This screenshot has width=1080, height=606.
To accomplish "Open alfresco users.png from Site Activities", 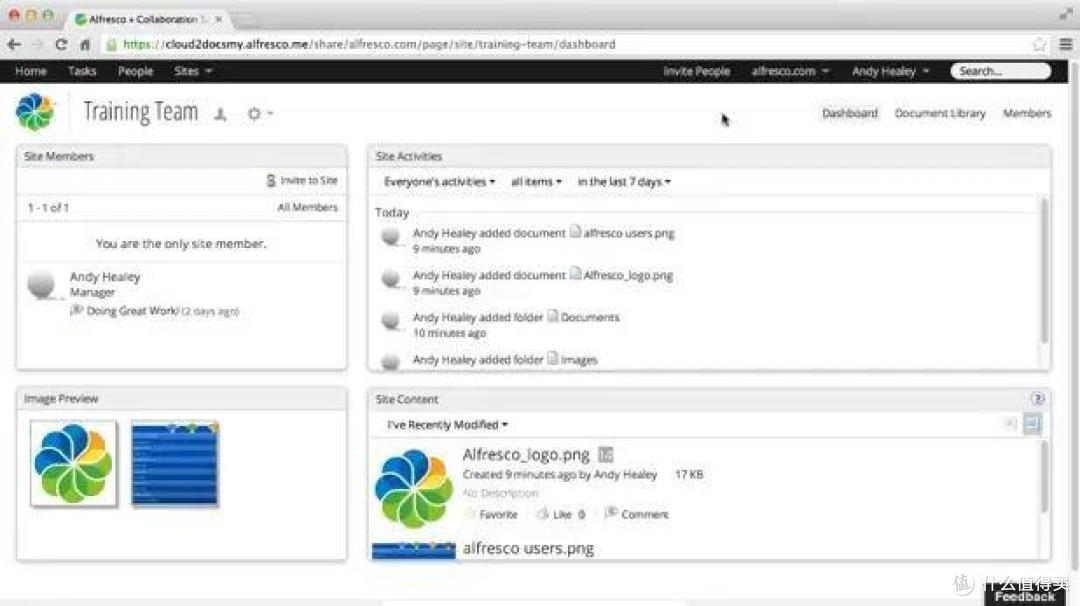I will (628, 233).
